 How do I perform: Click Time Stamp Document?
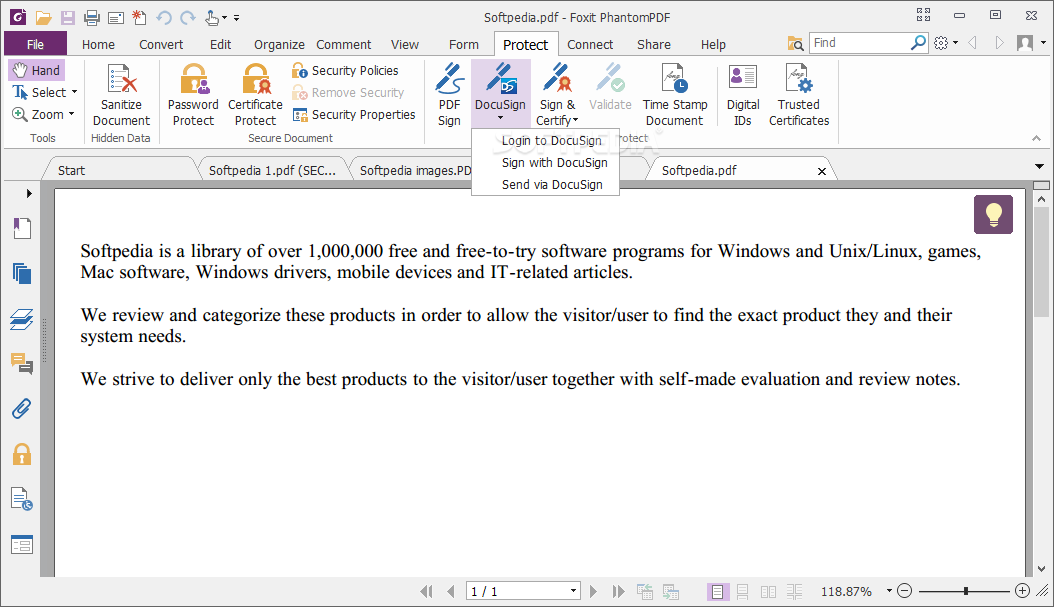click(x=675, y=95)
